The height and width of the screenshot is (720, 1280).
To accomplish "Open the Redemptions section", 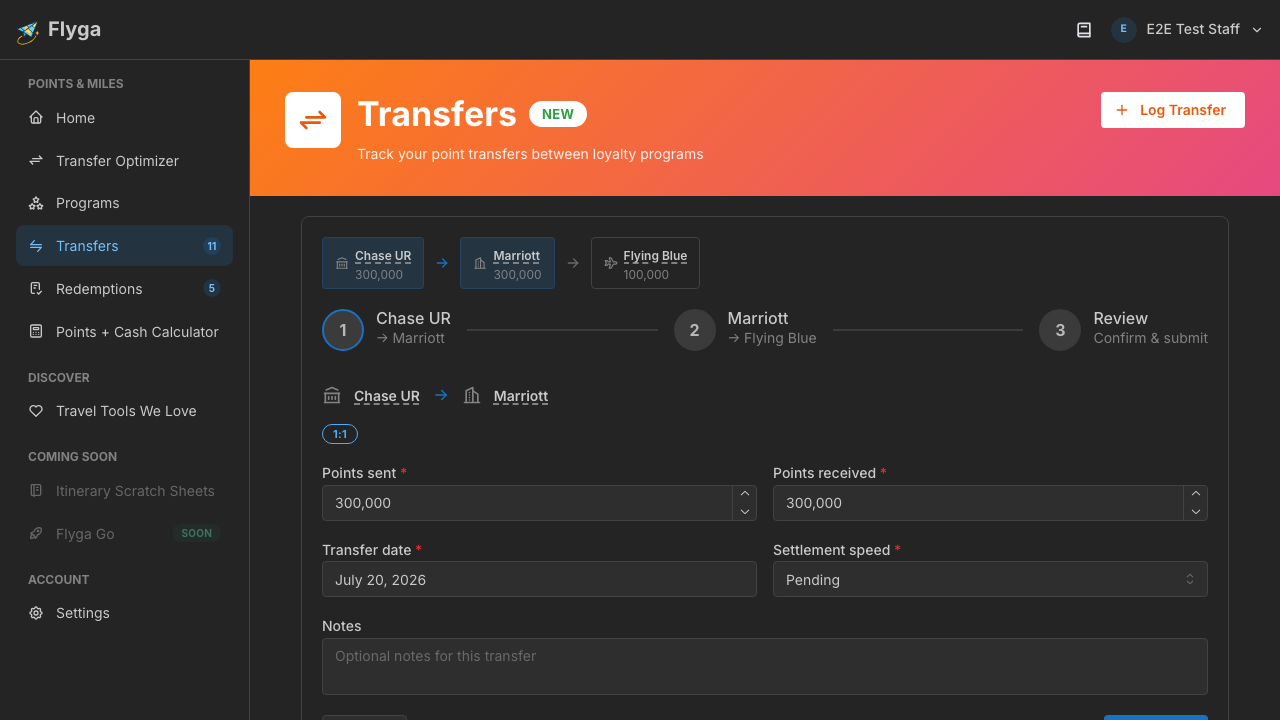I will pyautogui.click(x=124, y=289).
